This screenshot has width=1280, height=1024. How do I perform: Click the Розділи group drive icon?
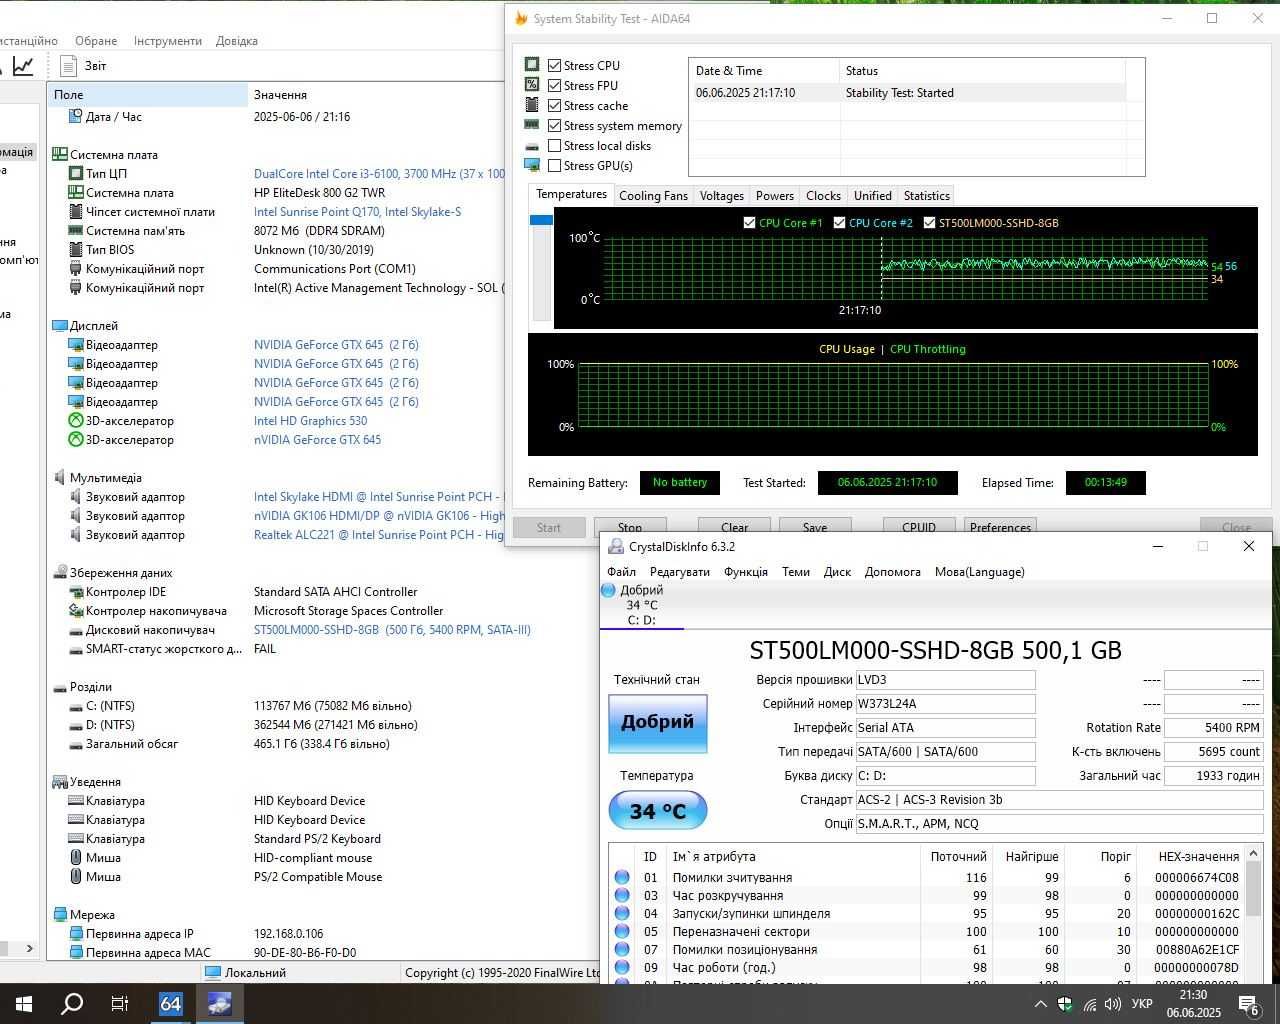coord(59,687)
